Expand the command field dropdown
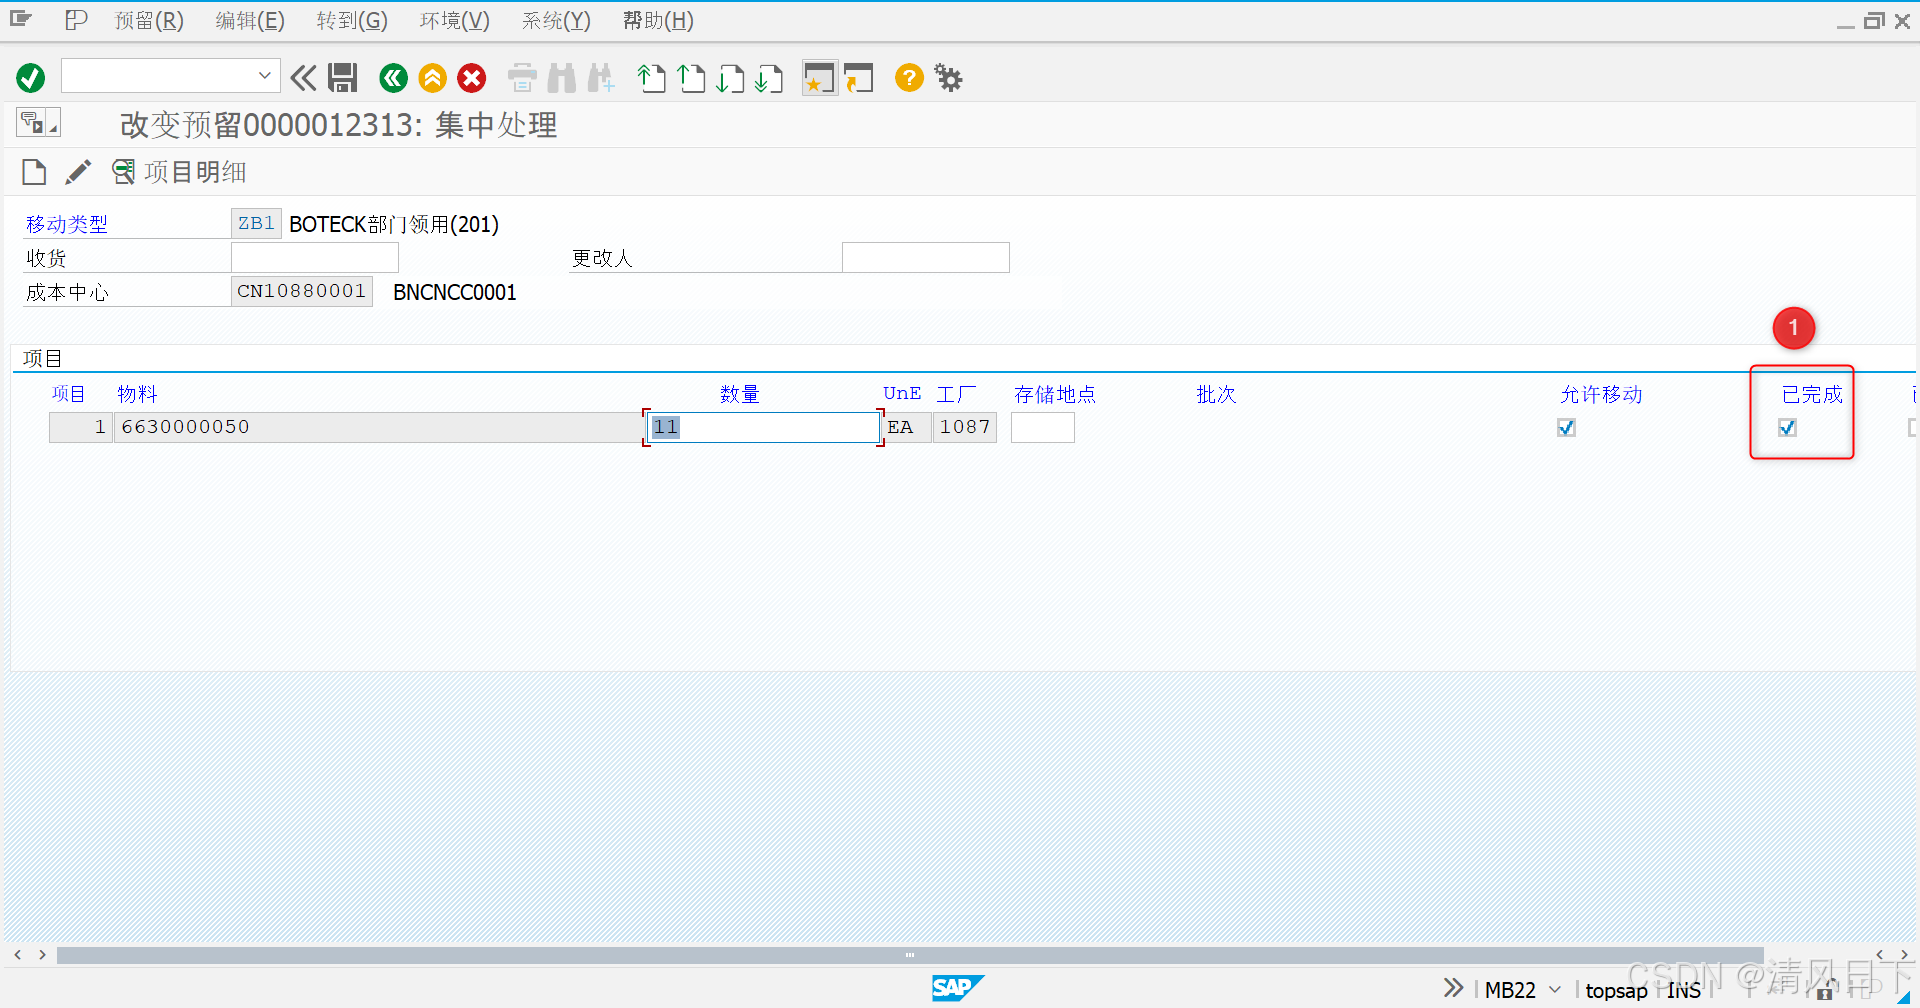 pos(263,75)
